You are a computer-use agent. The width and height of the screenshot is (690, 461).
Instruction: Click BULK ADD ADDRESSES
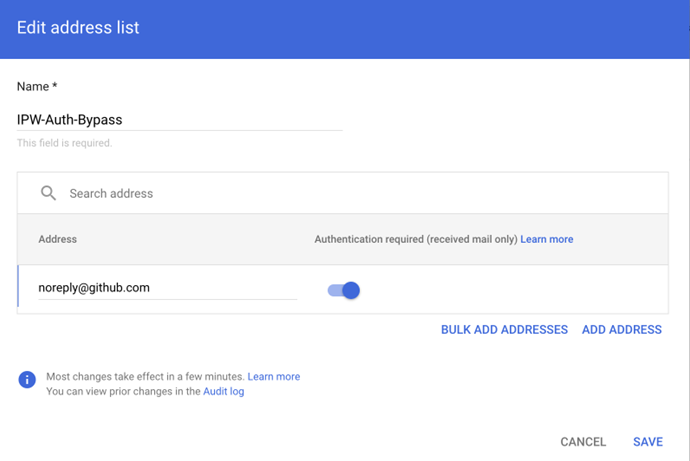(504, 330)
